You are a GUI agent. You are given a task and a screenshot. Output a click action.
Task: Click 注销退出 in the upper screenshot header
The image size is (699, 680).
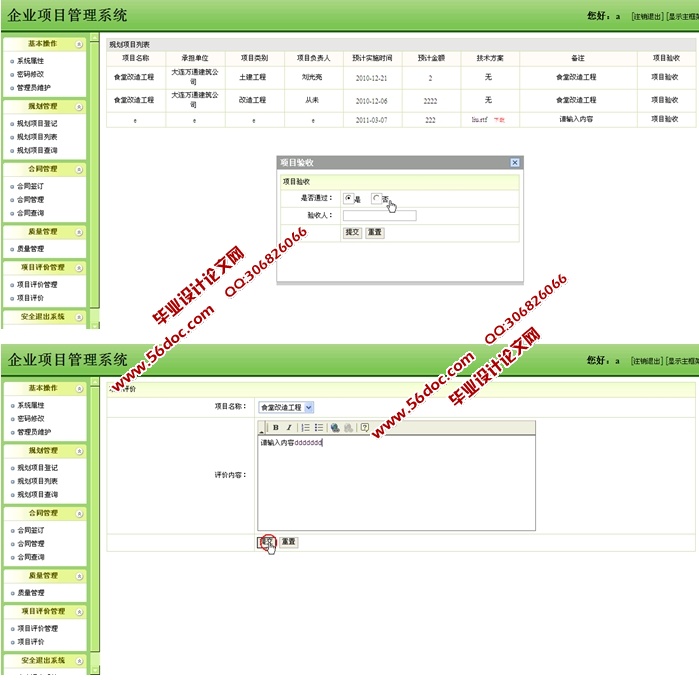pyautogui.click(x=647, y=16)
